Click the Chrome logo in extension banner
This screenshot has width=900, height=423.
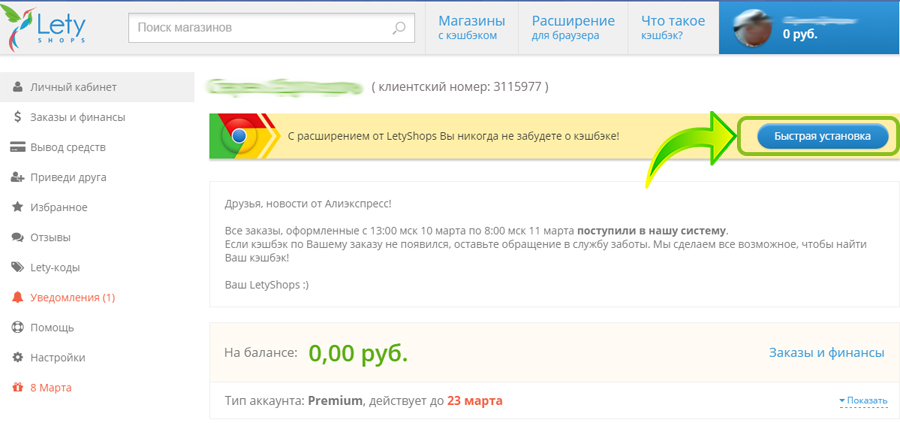point(240,137)
